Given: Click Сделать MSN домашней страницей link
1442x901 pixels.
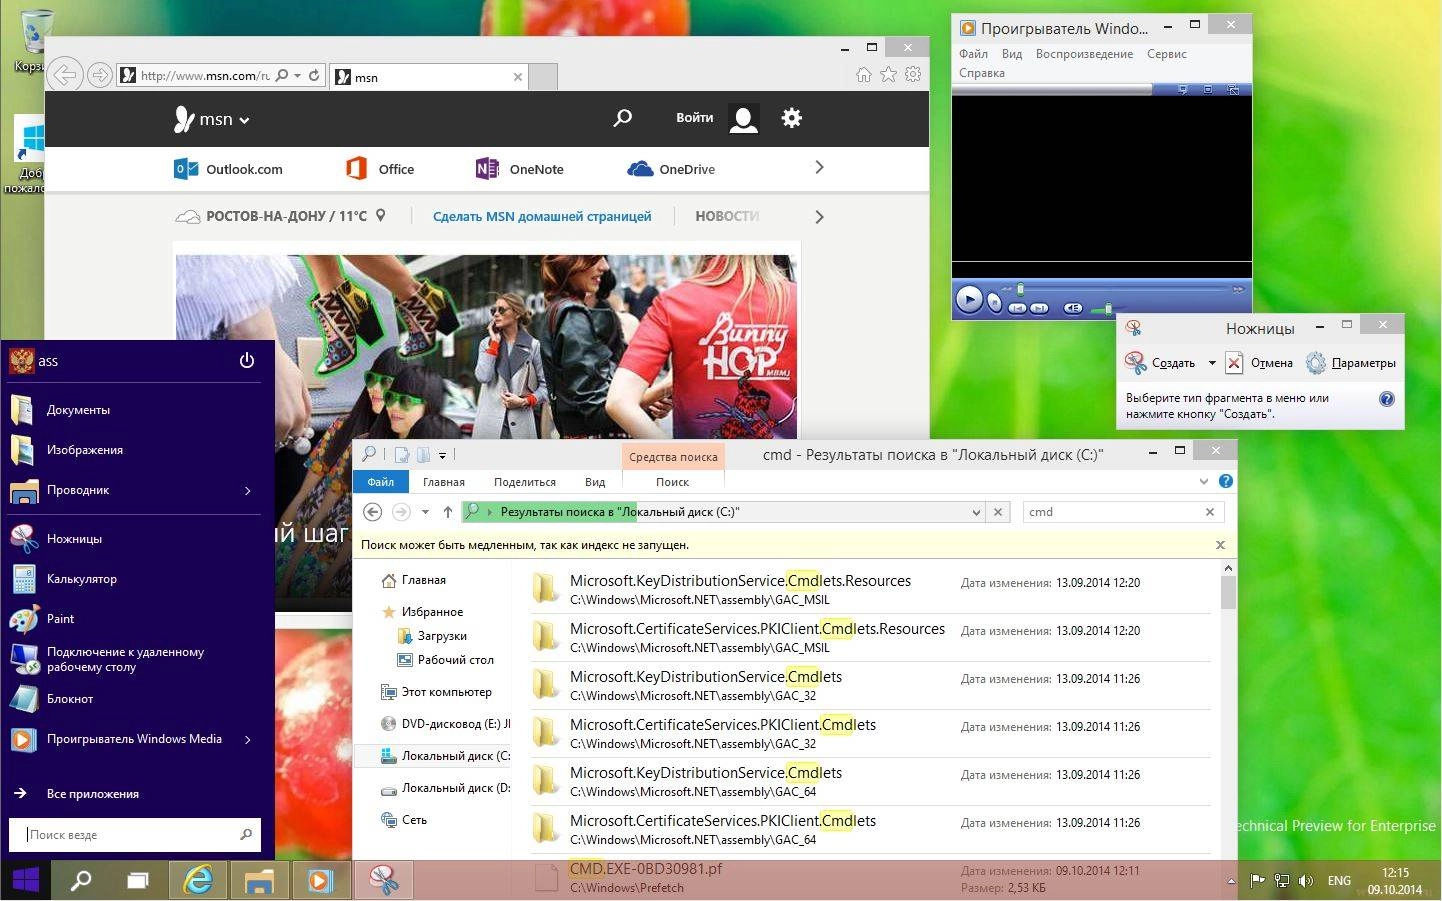Looking at the screenshot, I should click(542, 216).
